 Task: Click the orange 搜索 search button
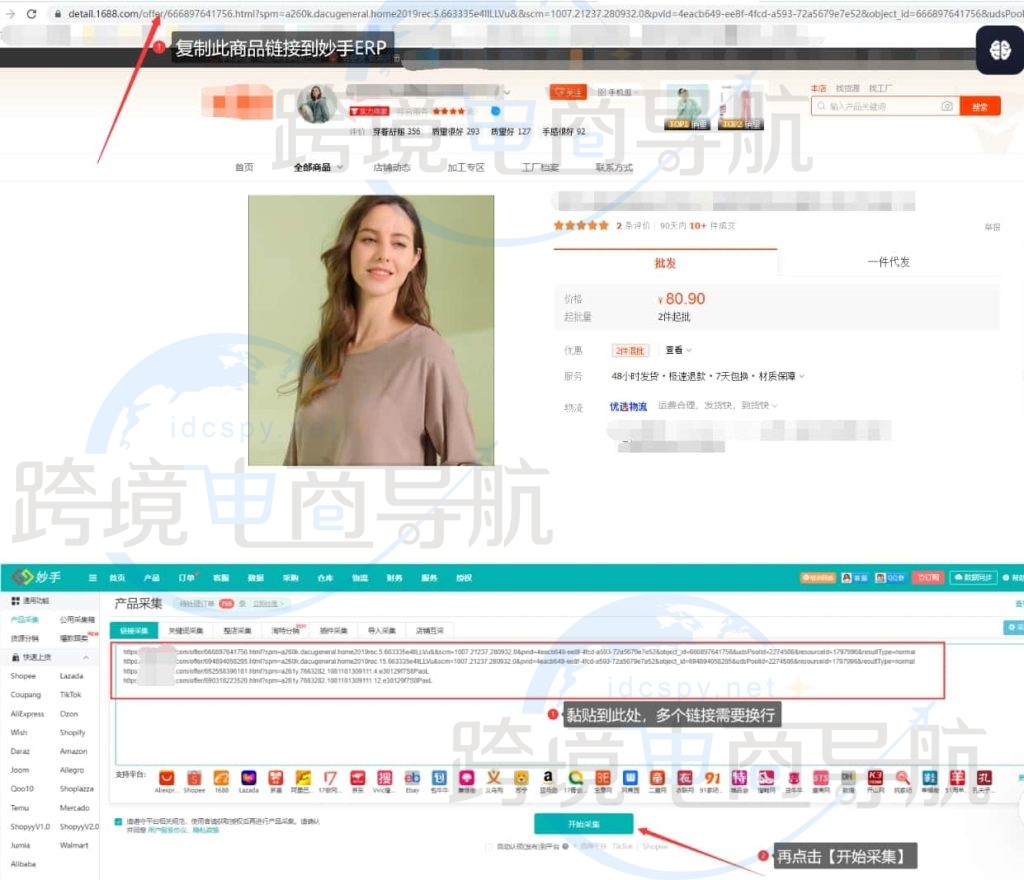pos(979,106)
